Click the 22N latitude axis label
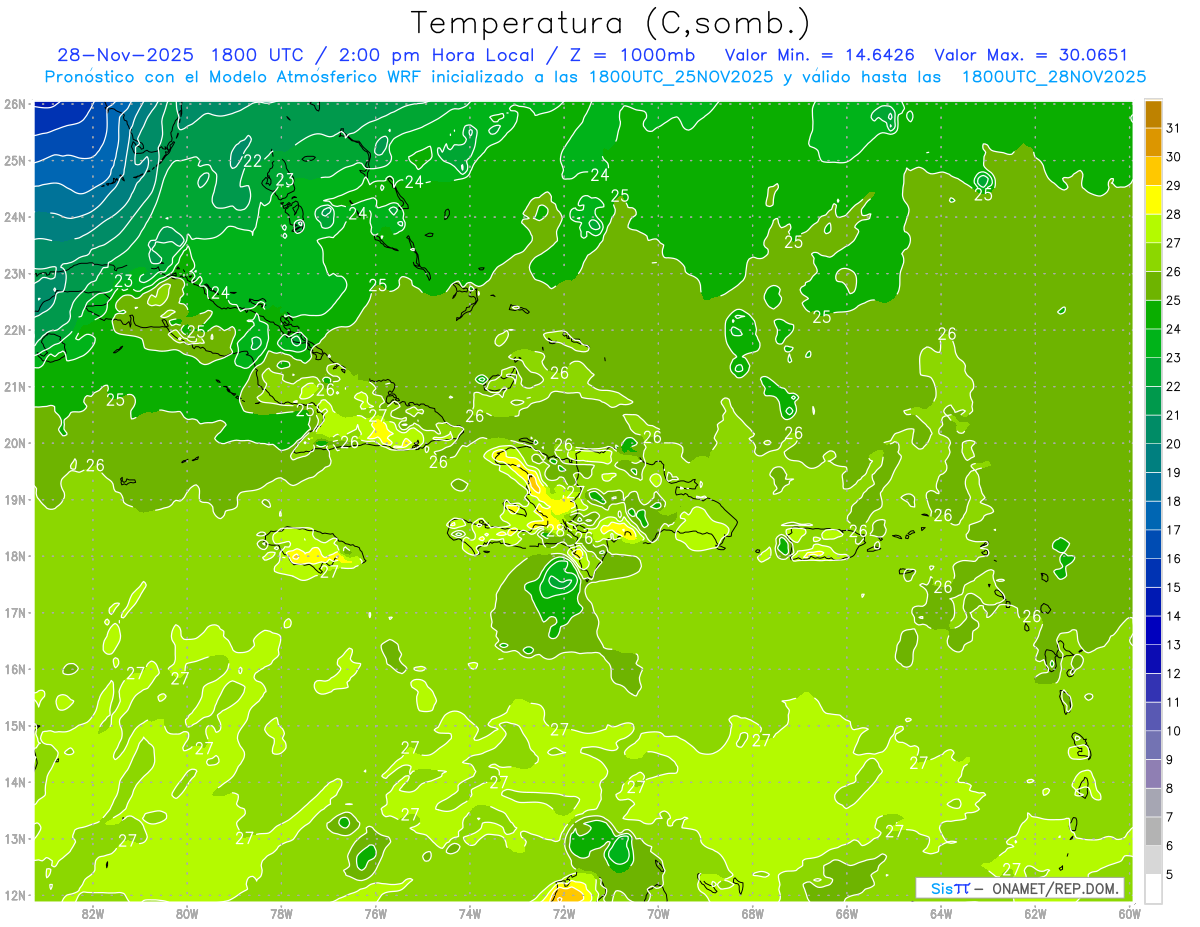 point(15,329)
